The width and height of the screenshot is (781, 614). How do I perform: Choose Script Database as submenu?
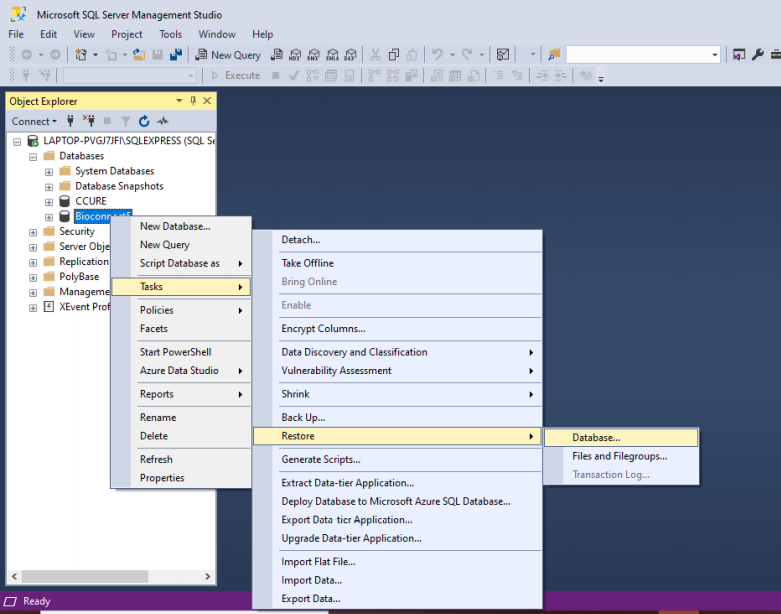pyautogui.click(x=181, y=263)
